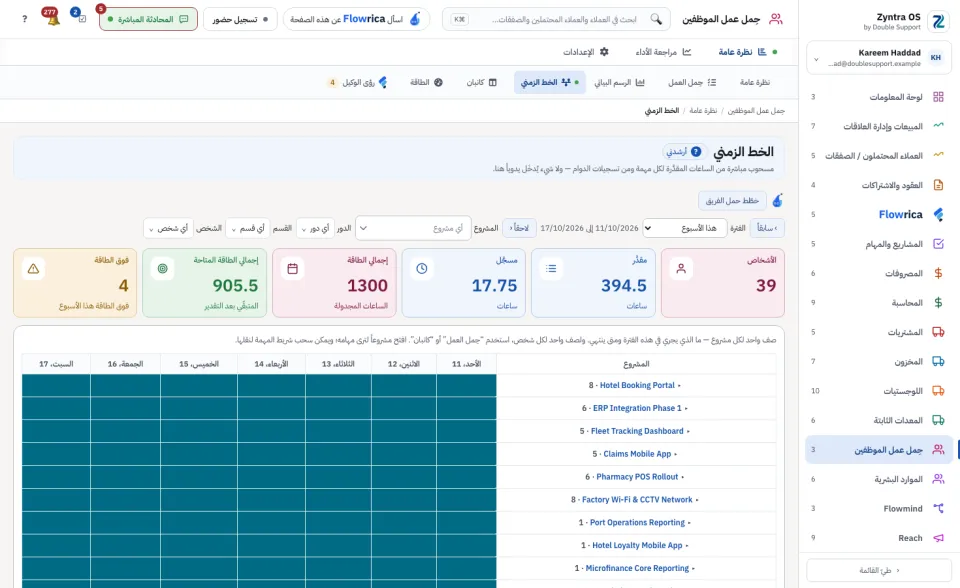Open the Port Operations Reporting link
This screenshot has width=960, height=588.
tap(637, 522)
